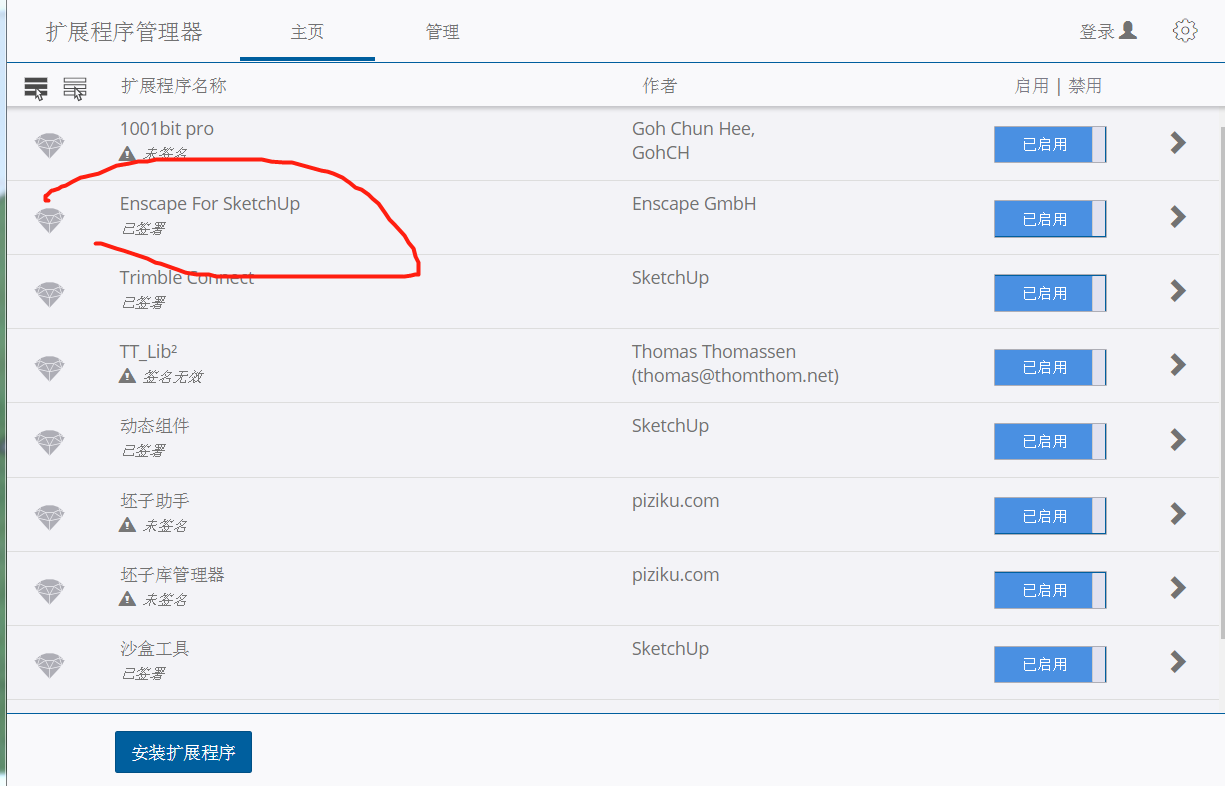Switch to collapsed list view icon

click(x=75, y=88)
